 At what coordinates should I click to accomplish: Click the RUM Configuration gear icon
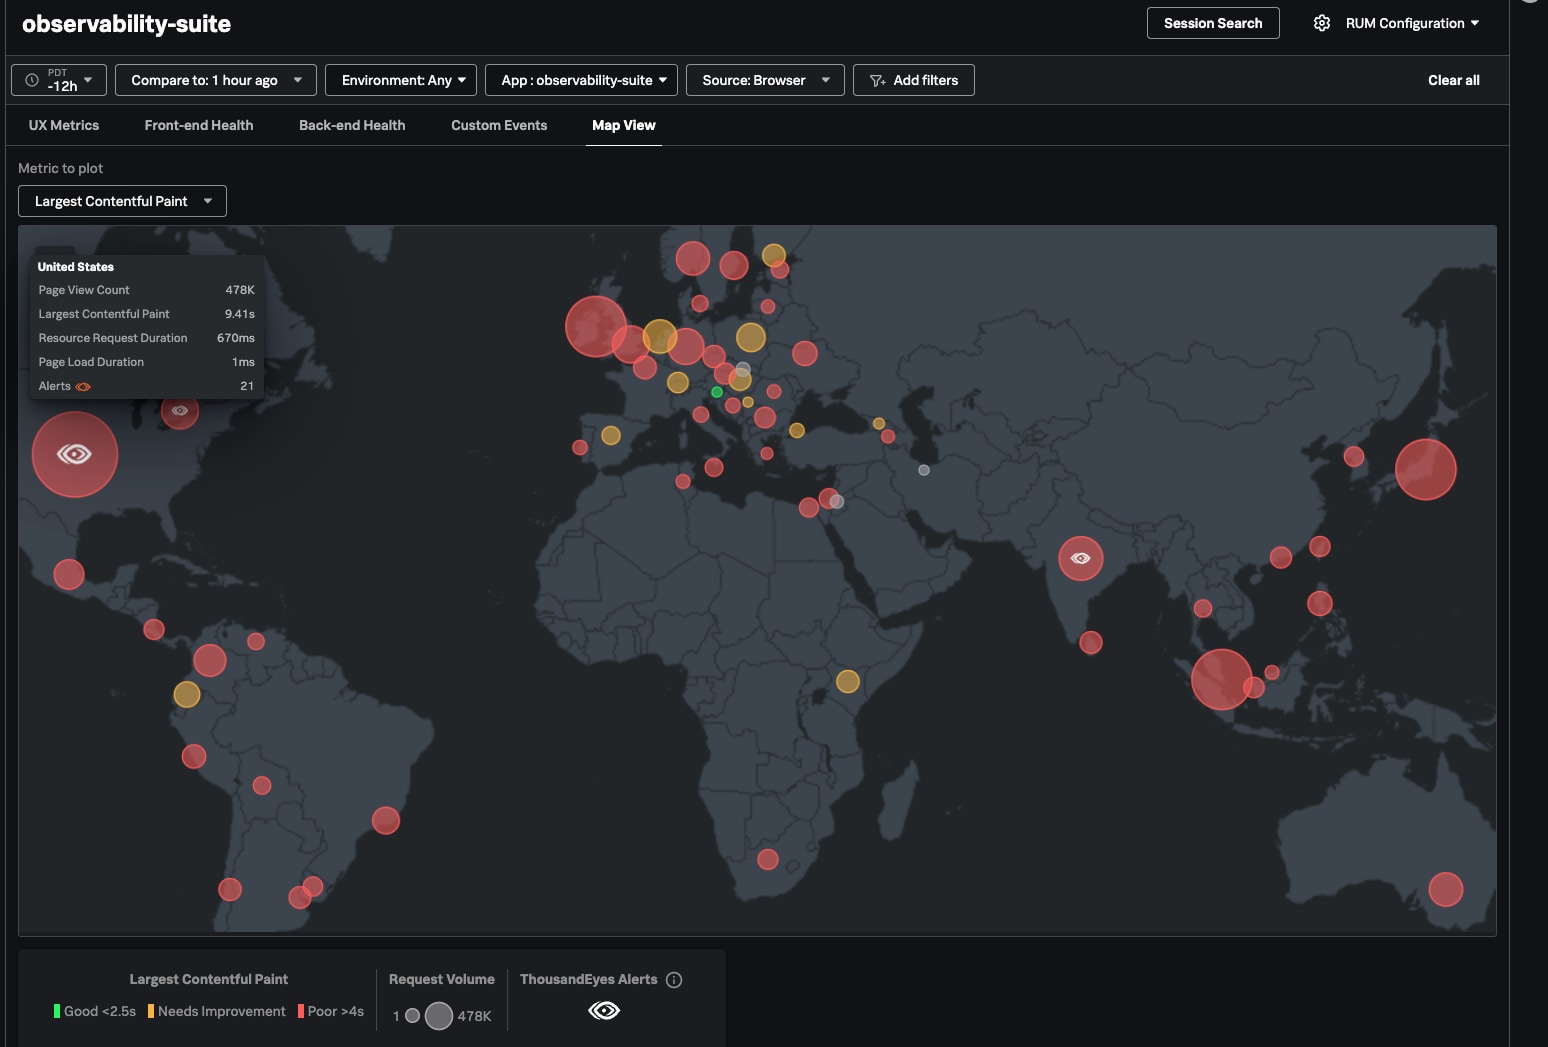[x=1321, y=23]
